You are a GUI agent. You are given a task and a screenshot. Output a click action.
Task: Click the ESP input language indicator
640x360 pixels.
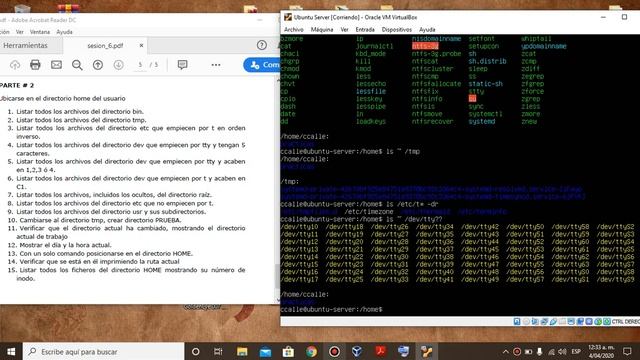[x=576, y=351]
